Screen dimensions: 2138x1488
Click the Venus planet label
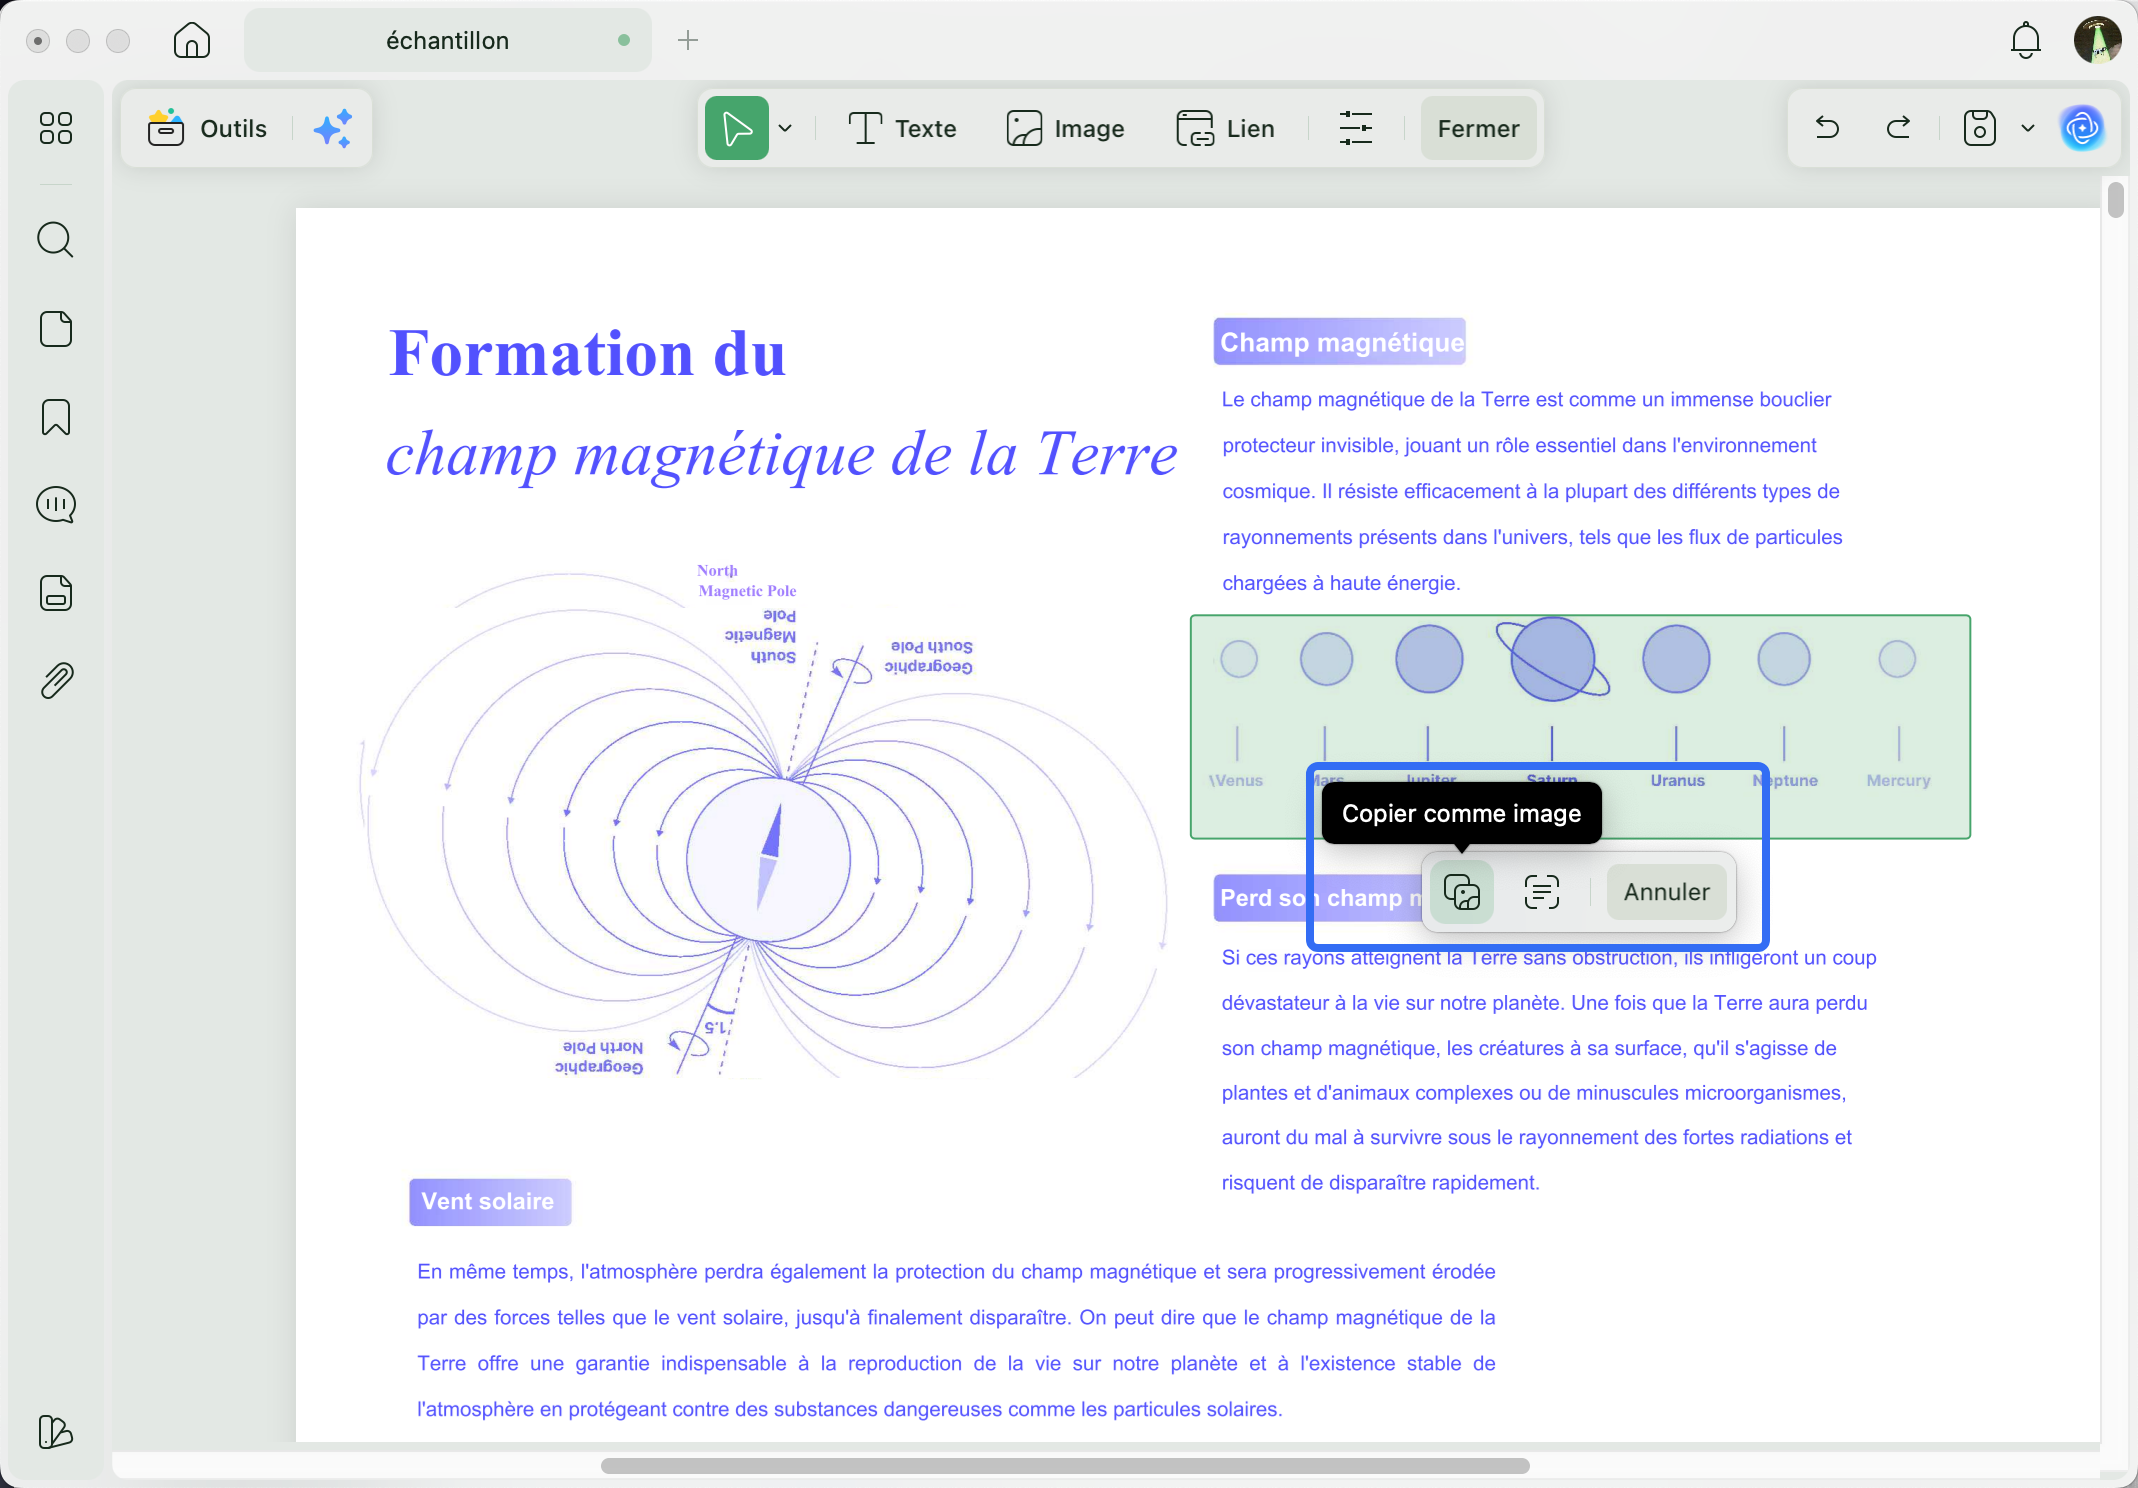click(1237, 780)
